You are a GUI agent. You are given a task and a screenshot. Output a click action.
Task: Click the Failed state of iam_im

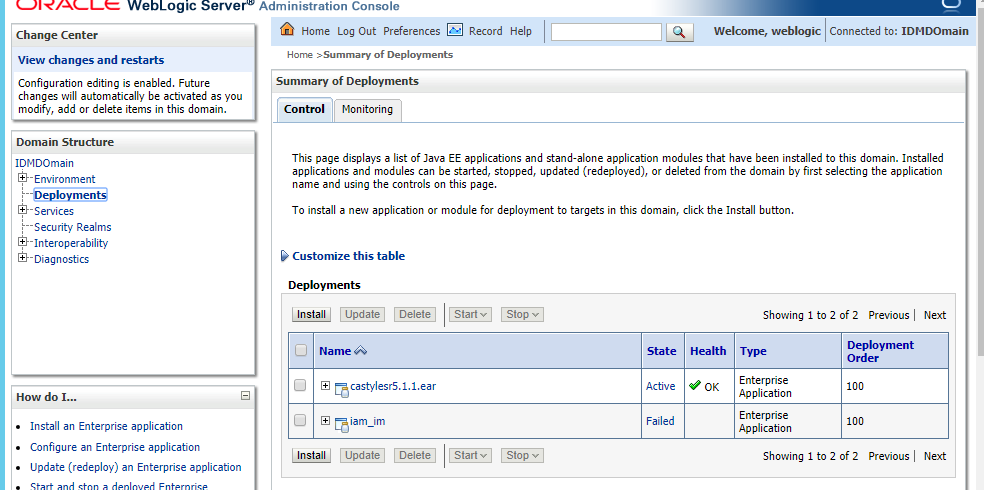click(x=660, y=421)
